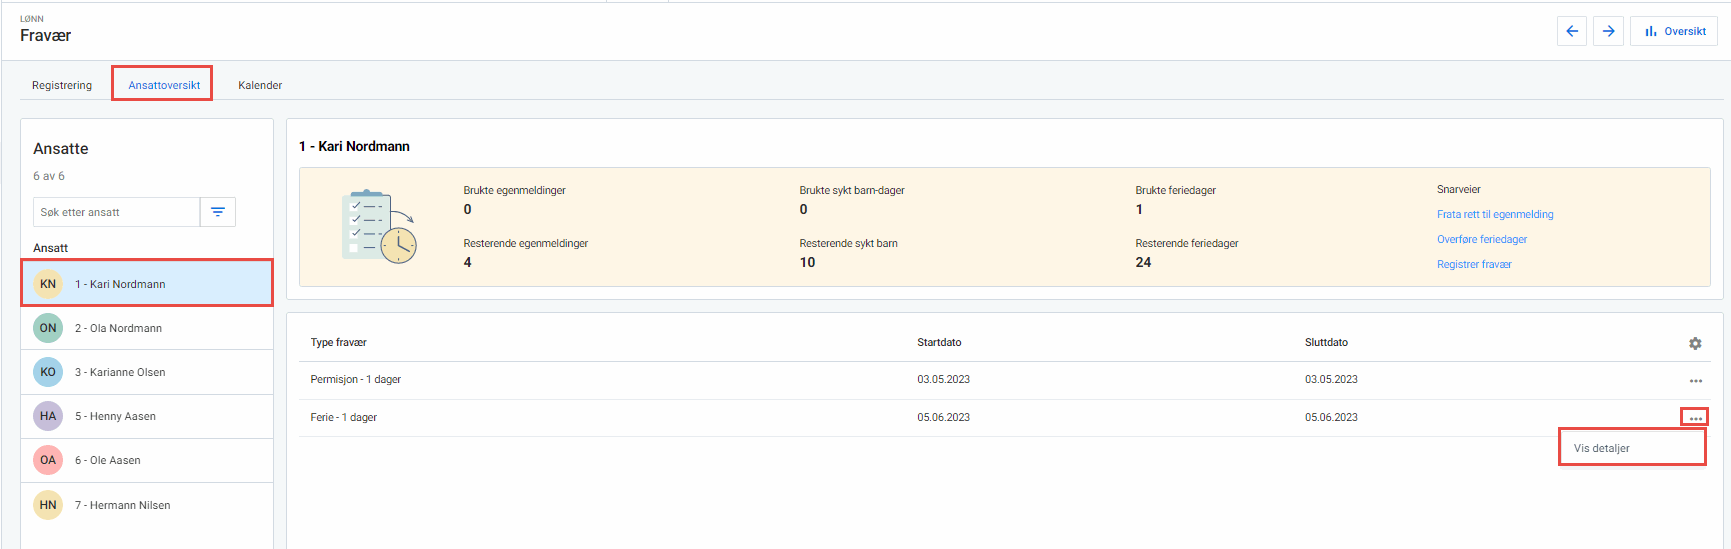Click the ON avatar icon
This screenshot has width=1731, height=549.
[x=48, y=328]
